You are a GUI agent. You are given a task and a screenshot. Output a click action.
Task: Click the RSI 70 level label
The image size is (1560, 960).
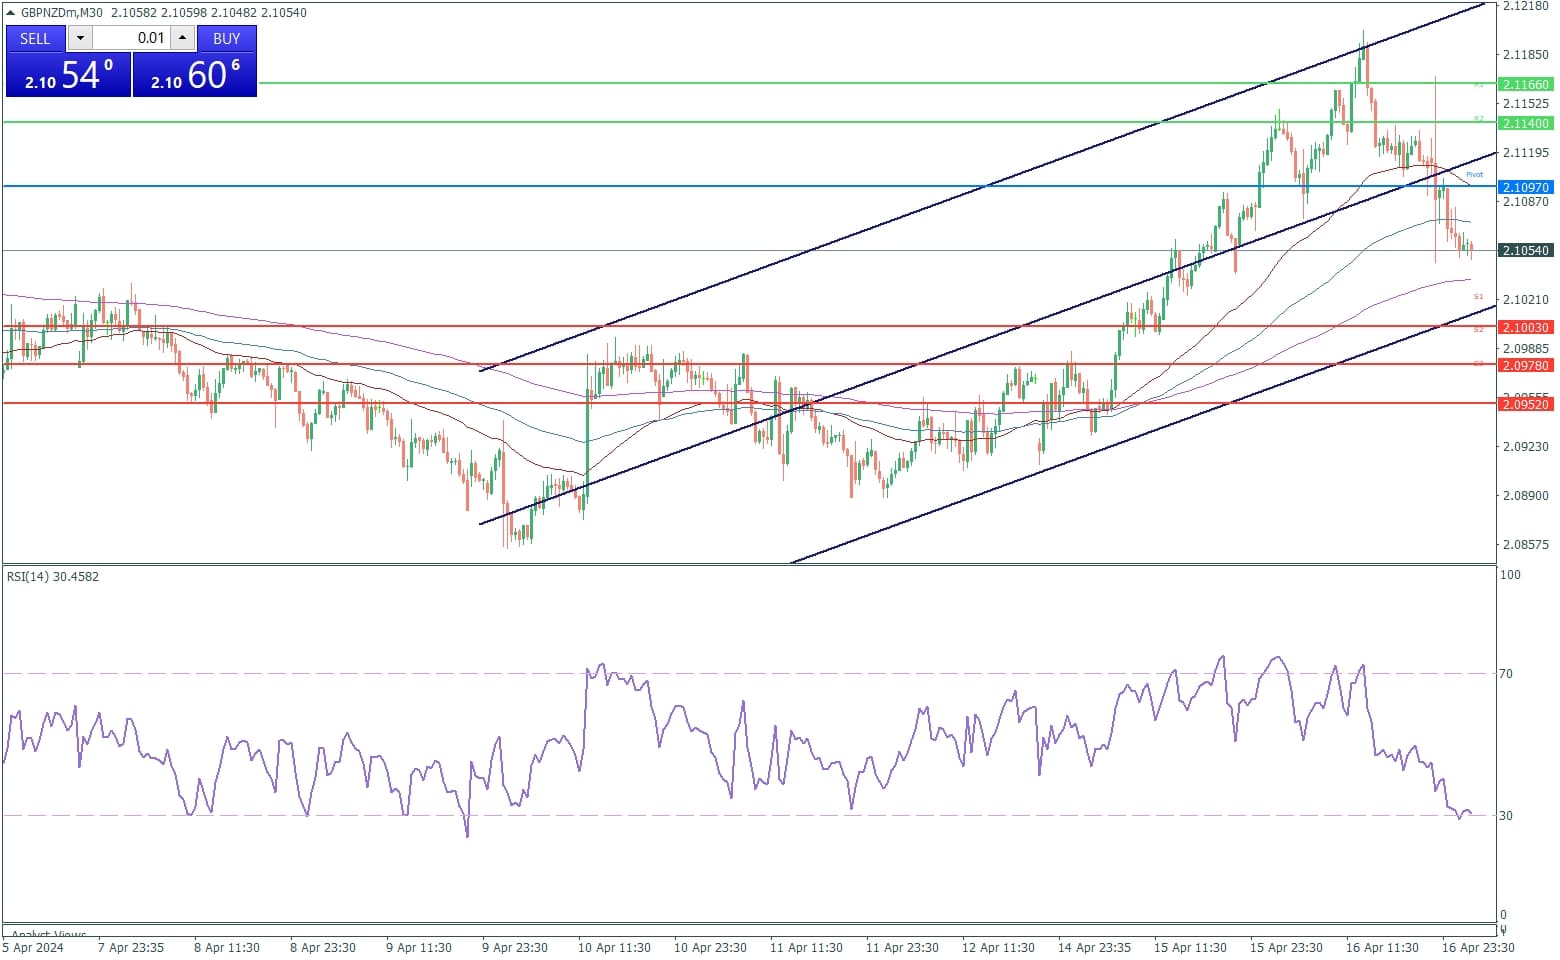tap(1506, 674)
